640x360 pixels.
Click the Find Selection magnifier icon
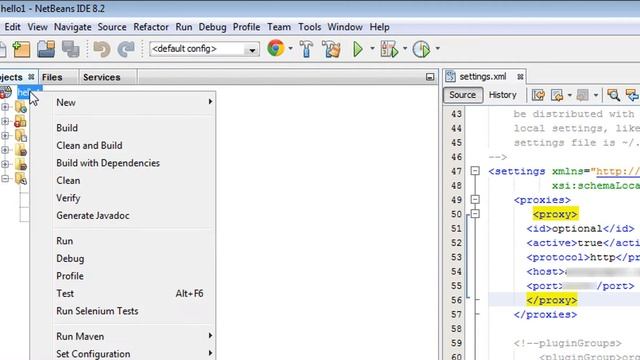[613, 95]
